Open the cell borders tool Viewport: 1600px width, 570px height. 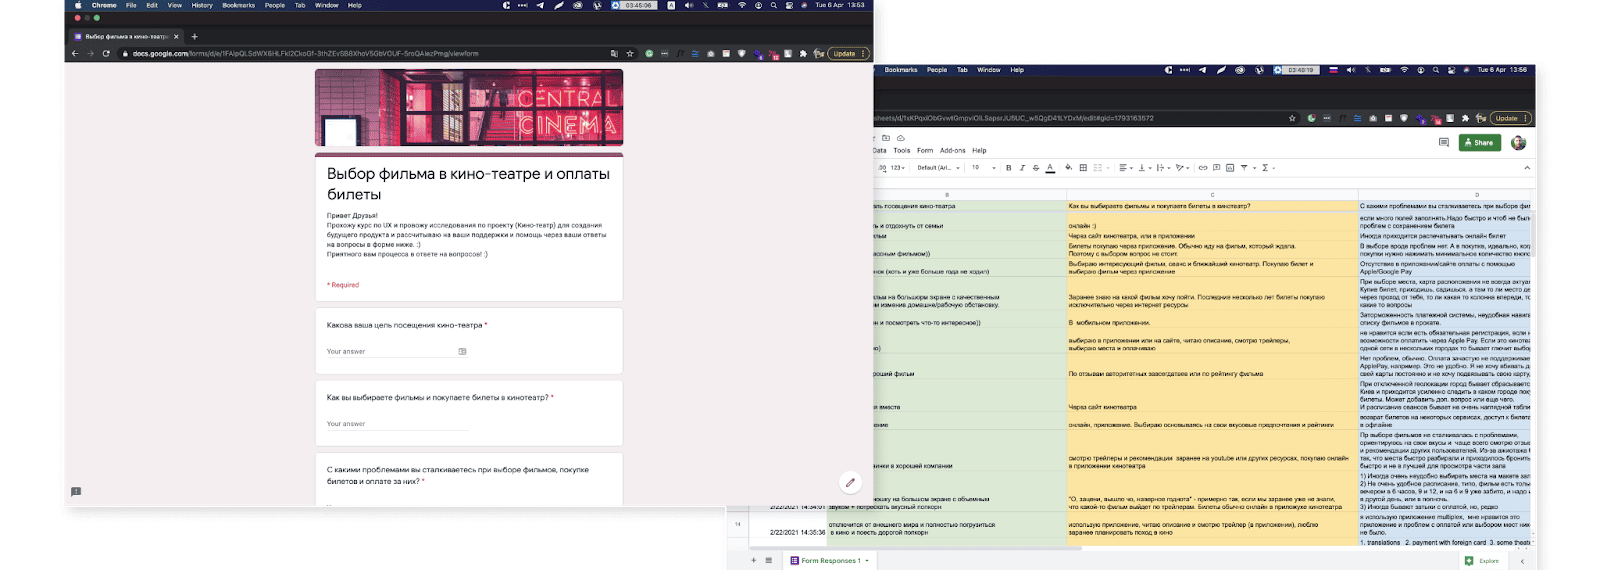pyautogui.click(x=1083, y=168)
